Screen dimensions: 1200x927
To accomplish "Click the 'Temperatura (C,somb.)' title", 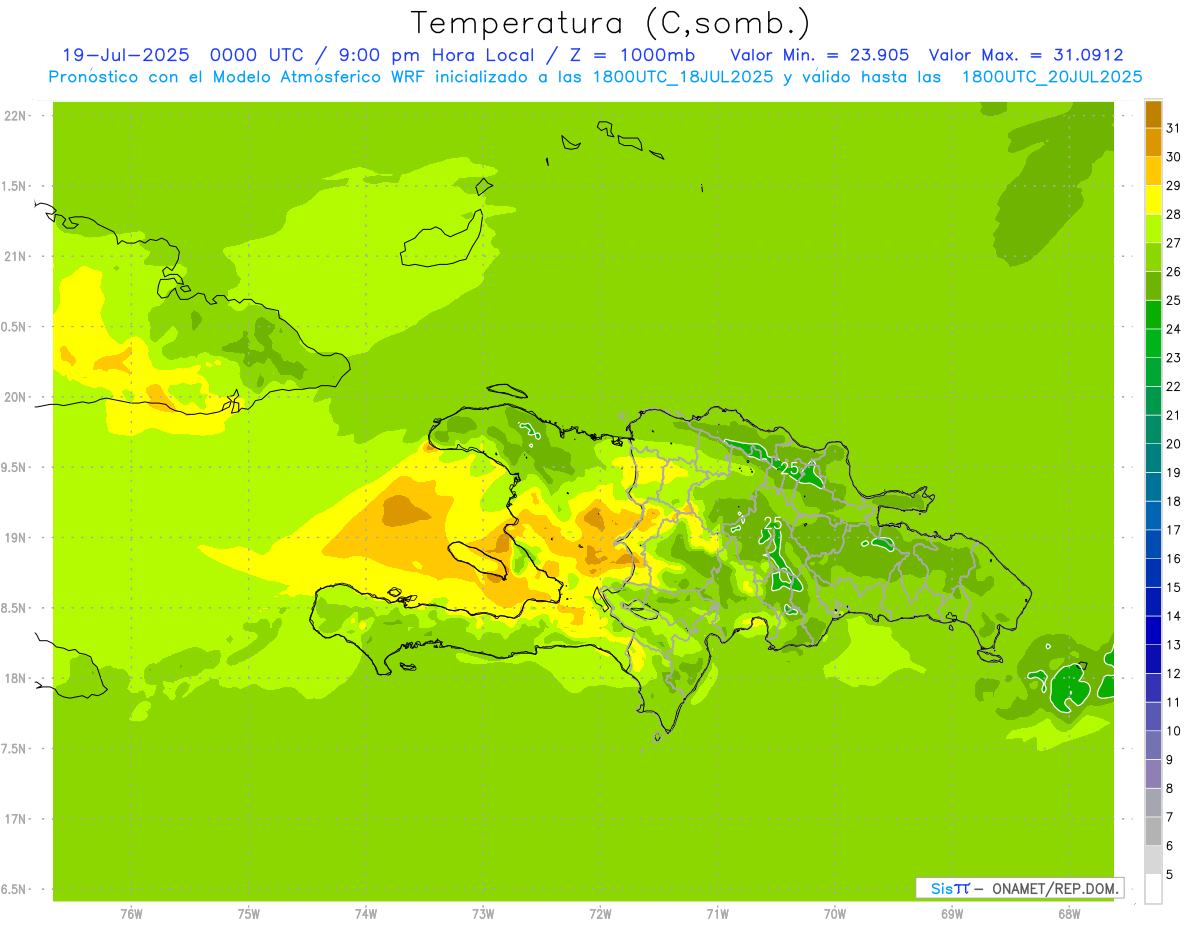I will click(x=611, y=23).
